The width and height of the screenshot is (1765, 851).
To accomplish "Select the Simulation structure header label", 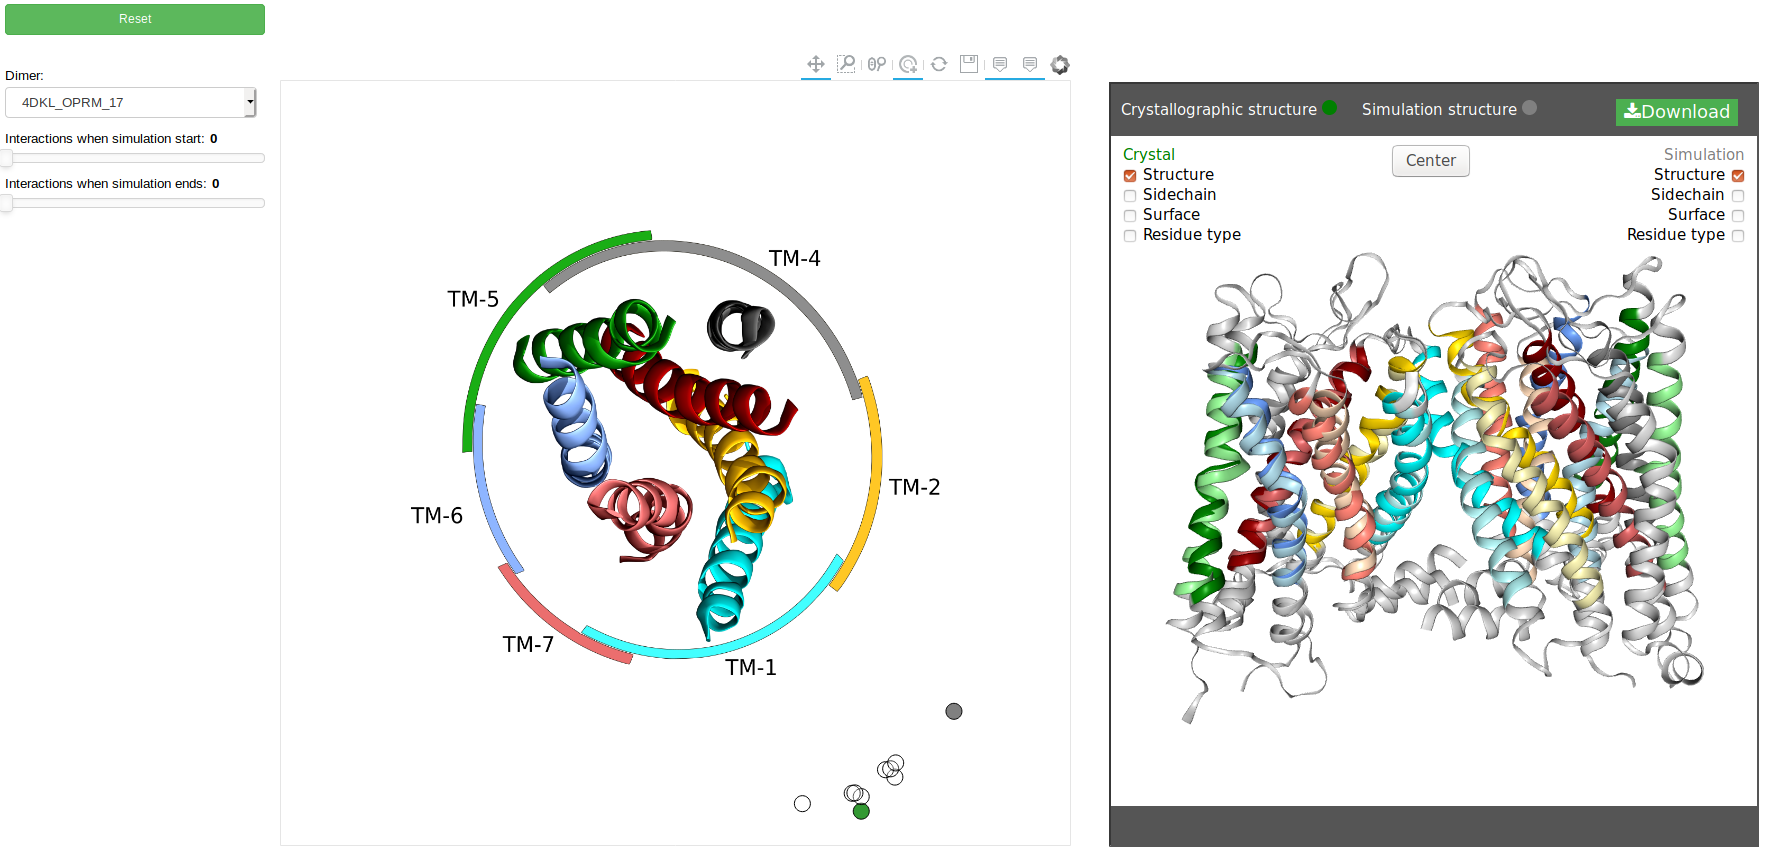I will click(1438, 109).
